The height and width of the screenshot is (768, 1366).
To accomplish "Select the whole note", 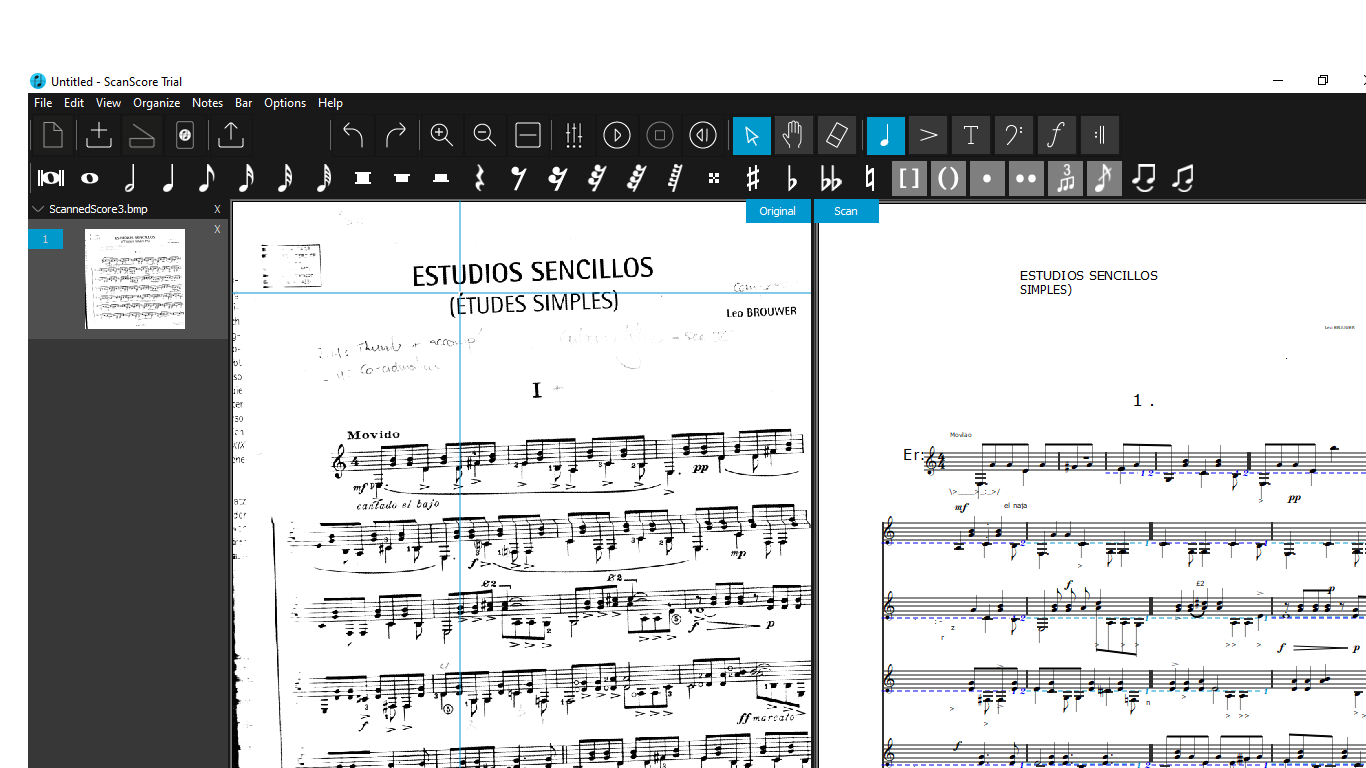I will pyautogui.click(x=90, y=178).
